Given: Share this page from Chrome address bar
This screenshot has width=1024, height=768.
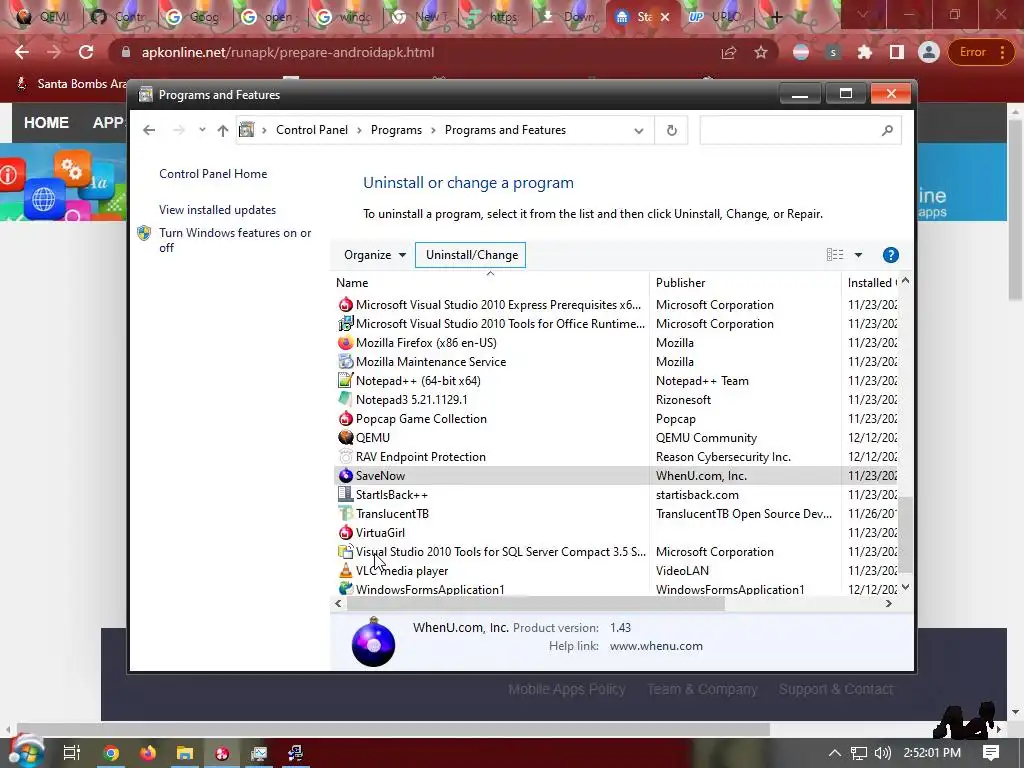Looking at the screenshot, I should pos(729,52).
